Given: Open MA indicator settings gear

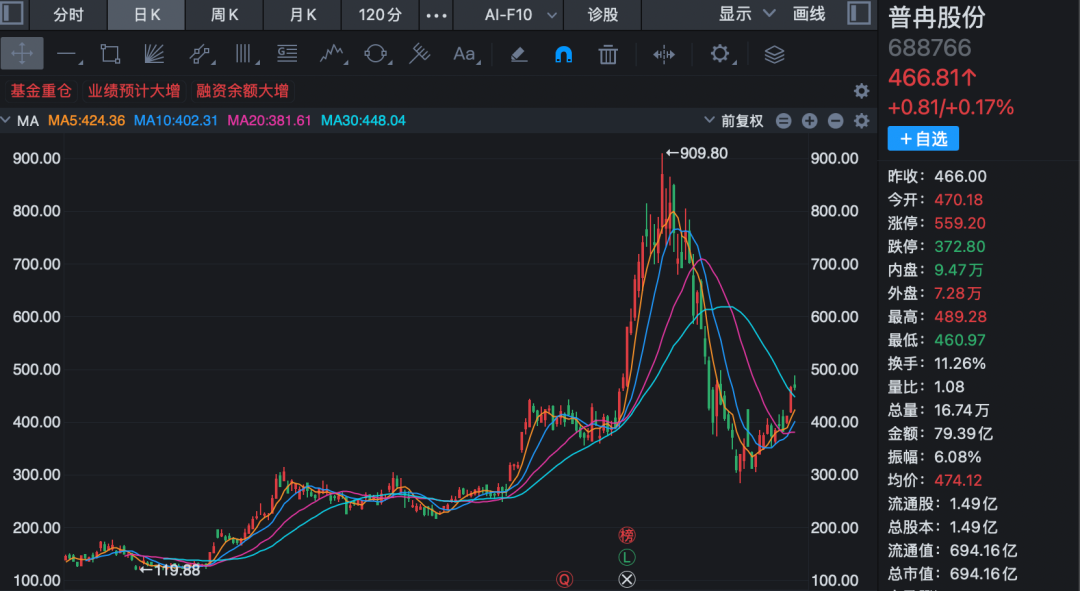Looking at the screenshot, I should coord(861,121).
